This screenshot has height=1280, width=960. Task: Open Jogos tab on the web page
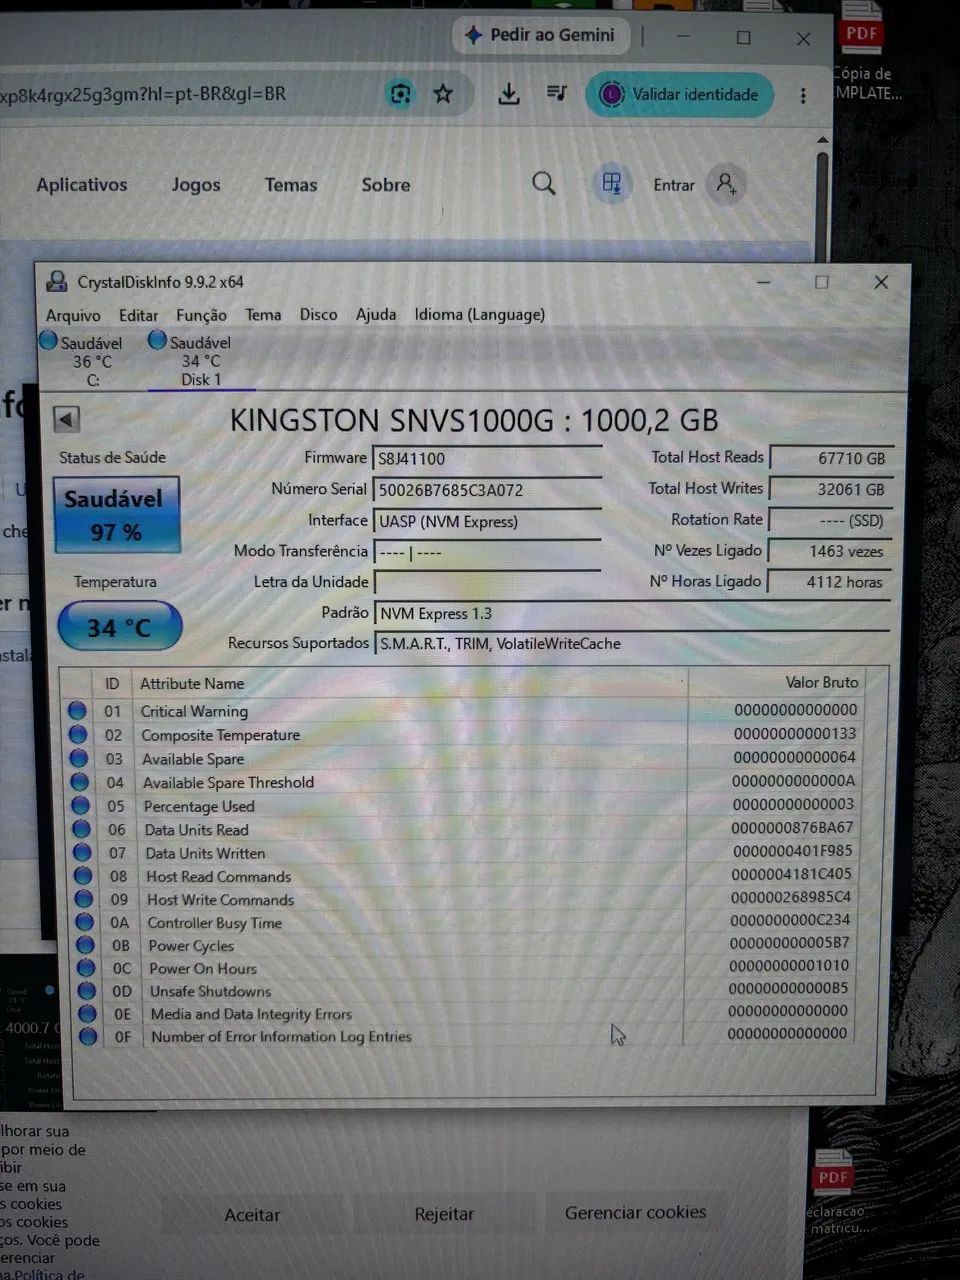(x=196, y=185)
